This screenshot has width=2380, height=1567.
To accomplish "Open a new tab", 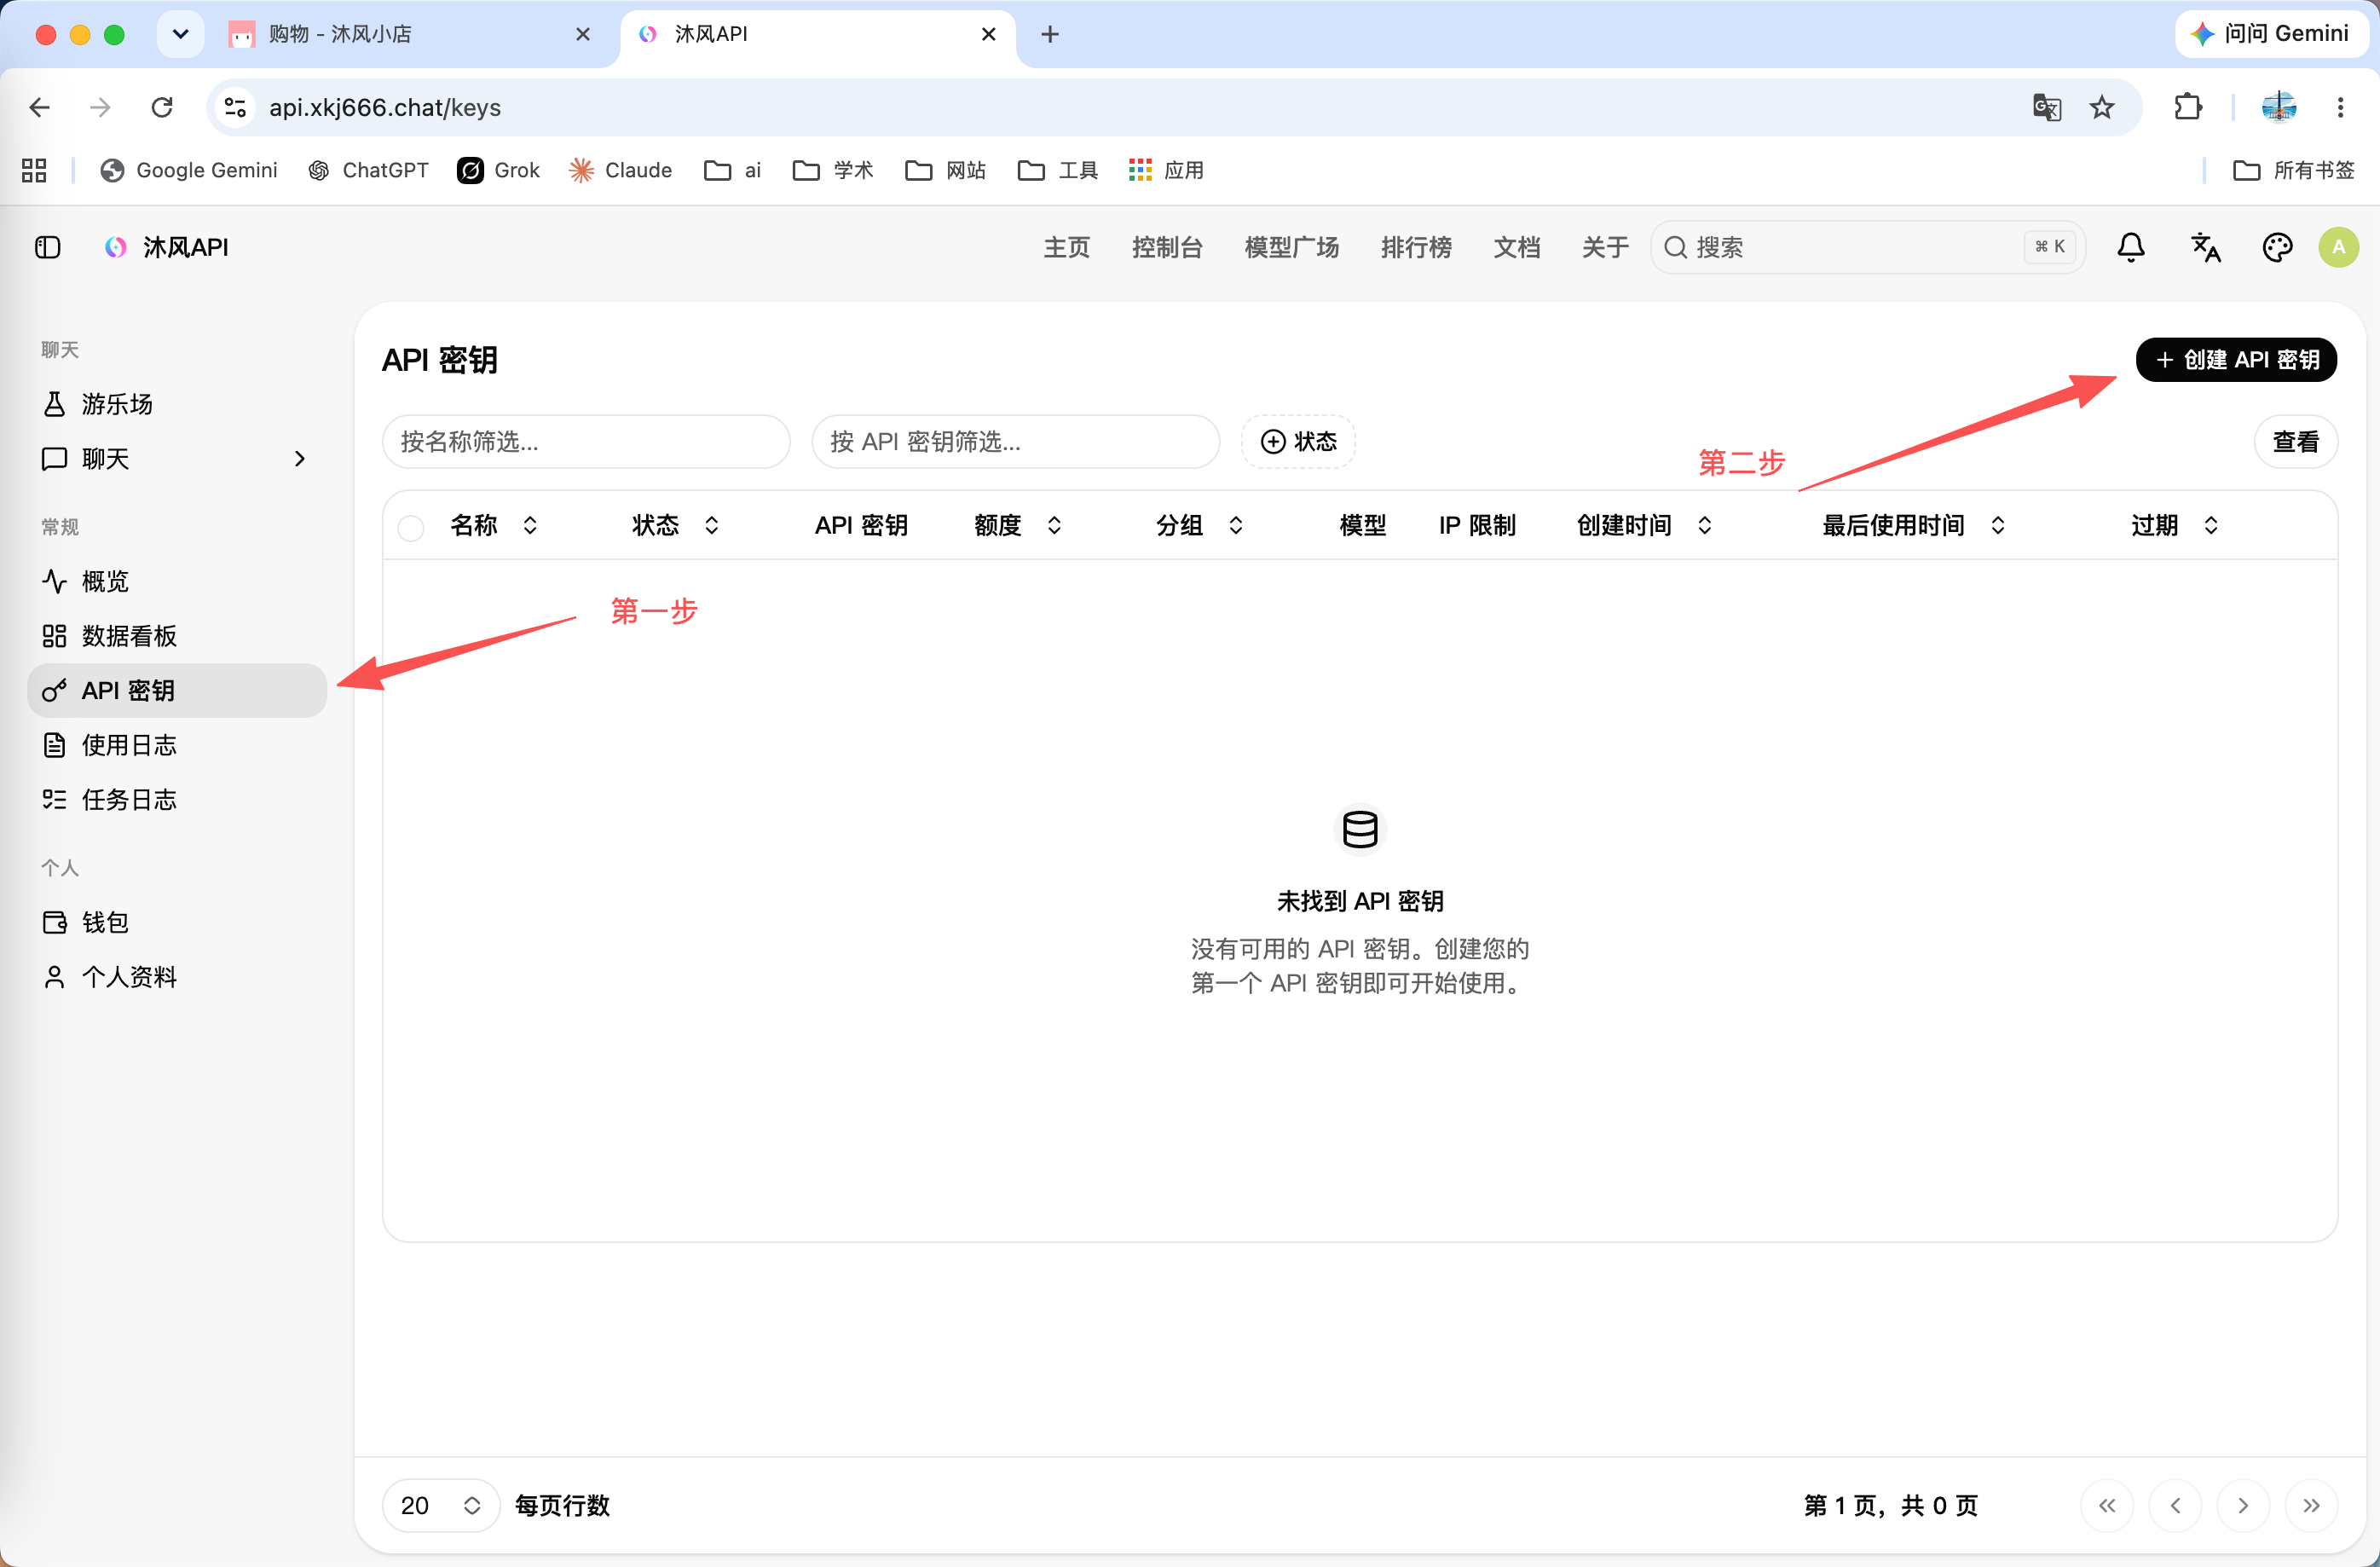I will [x=1049, y=34].
